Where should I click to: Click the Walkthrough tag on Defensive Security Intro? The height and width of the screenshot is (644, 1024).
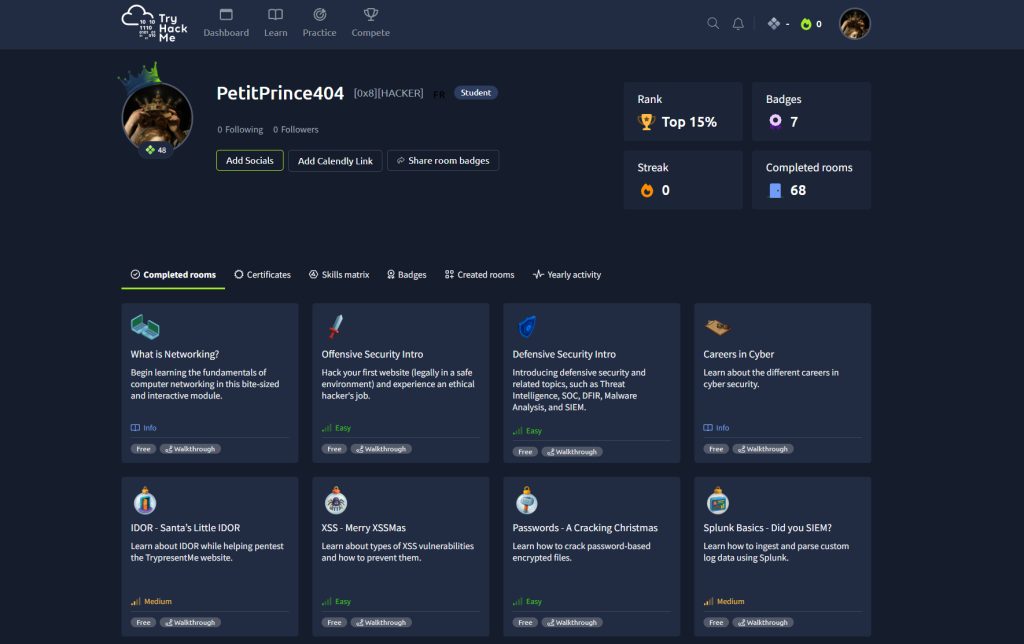click(x=572, y=452)
